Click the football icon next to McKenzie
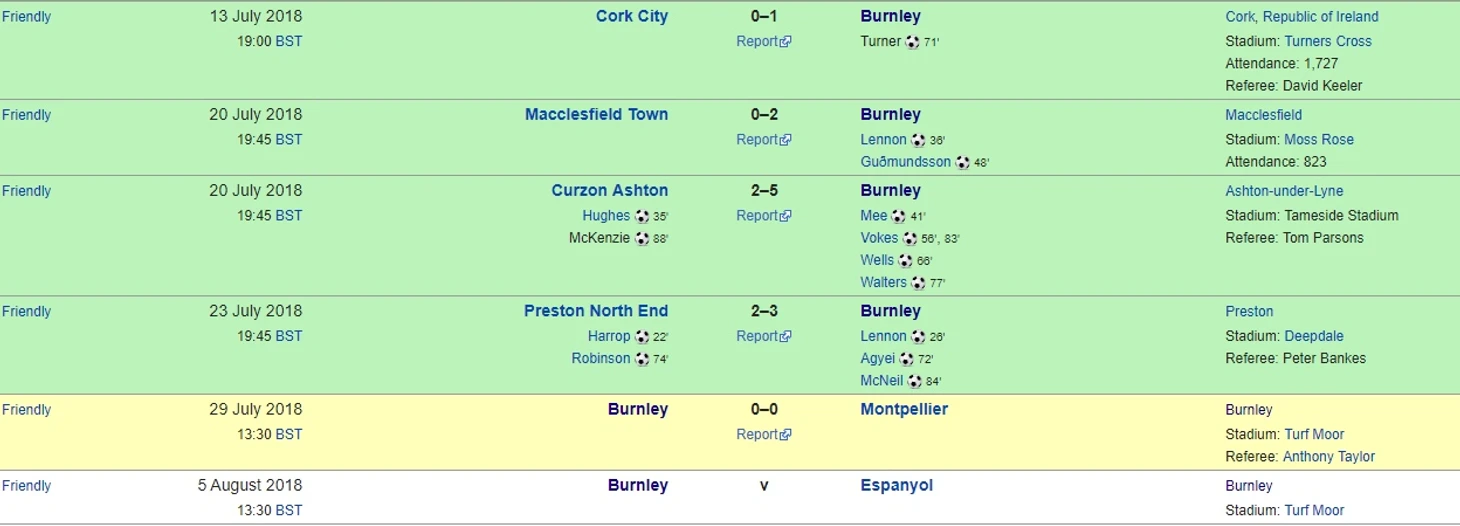1460x526 pixels. pyautogui.click(x=642, y=238)
